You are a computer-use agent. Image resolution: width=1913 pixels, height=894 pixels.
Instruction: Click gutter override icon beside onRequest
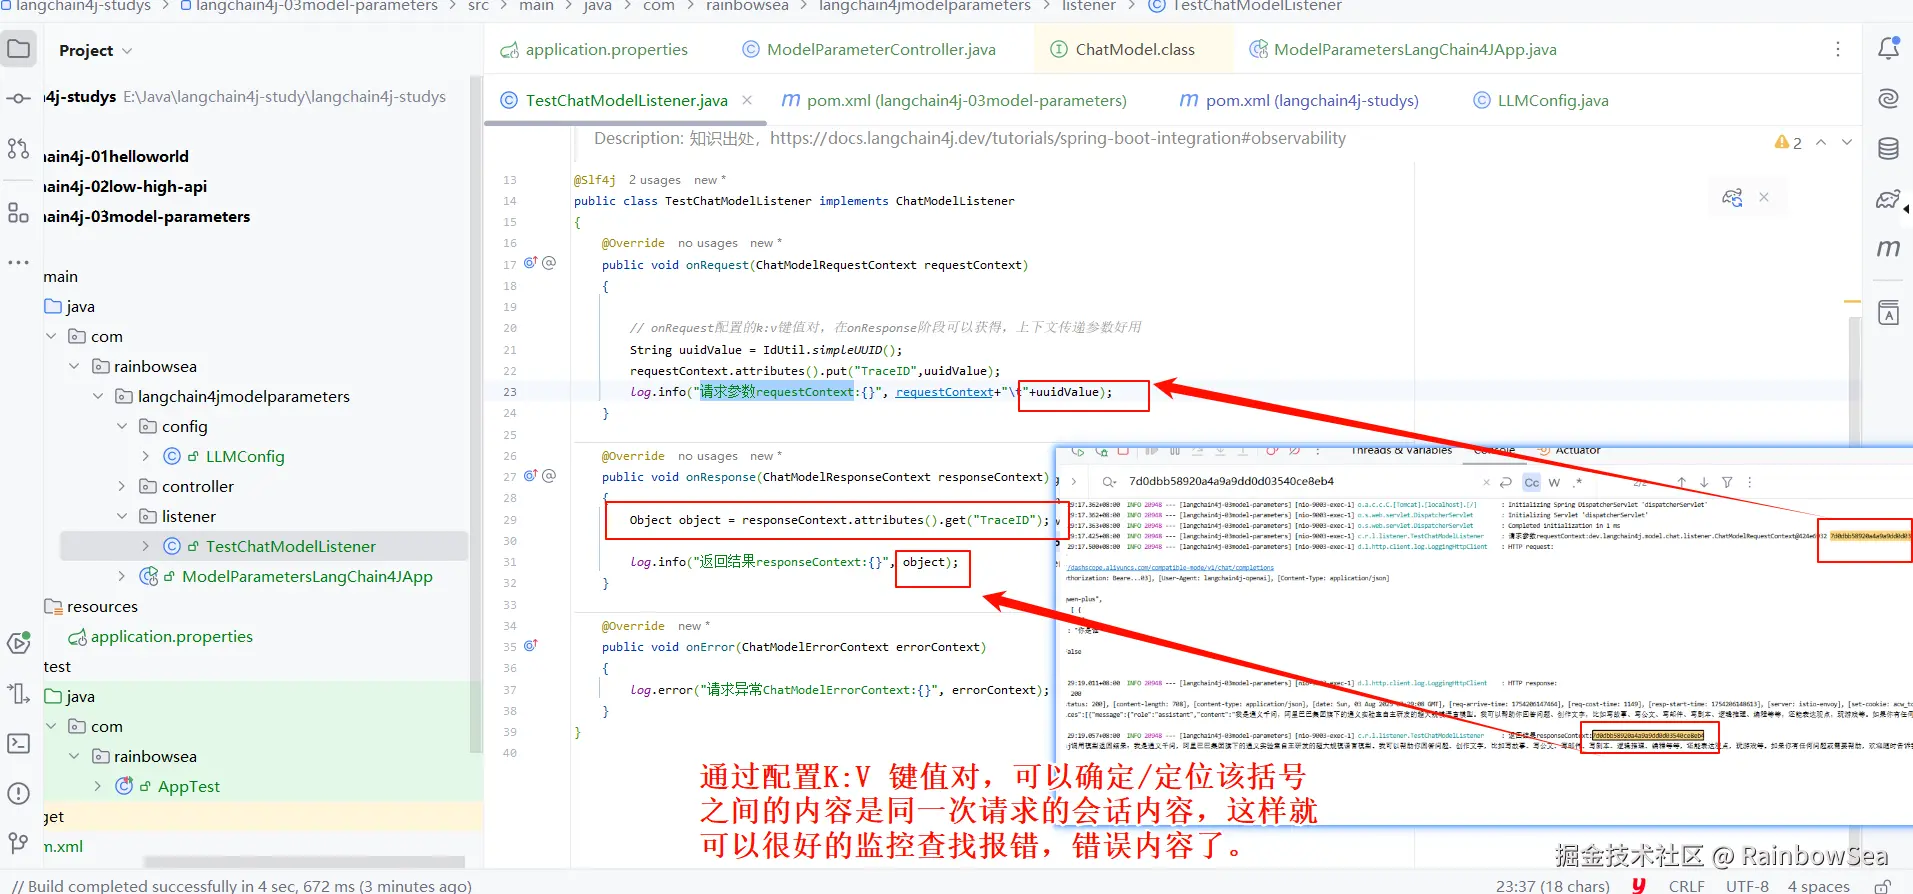[531, 263]
